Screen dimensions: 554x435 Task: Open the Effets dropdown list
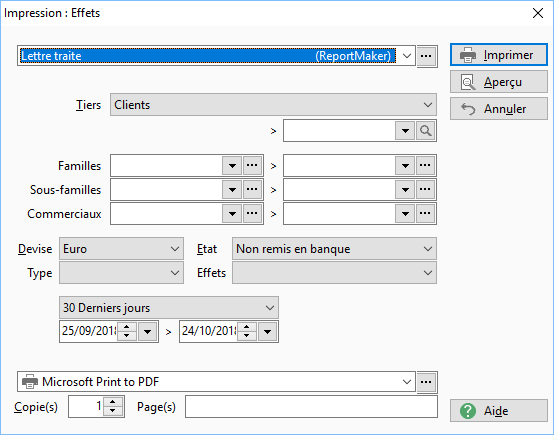coord(334,272)
